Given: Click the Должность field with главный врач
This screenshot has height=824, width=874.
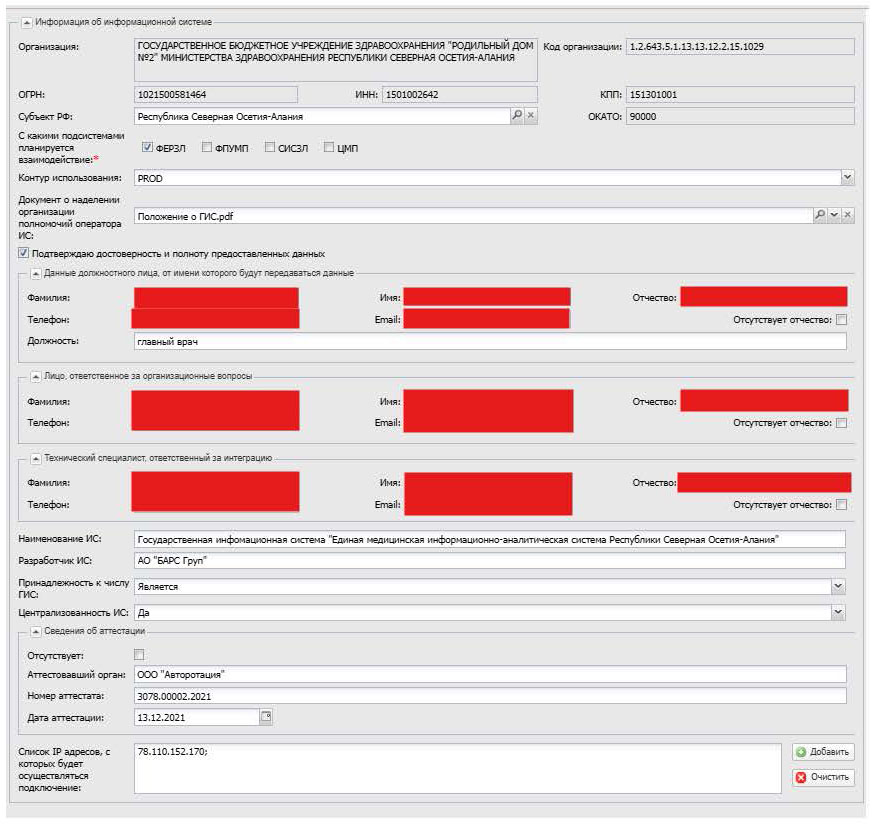Looking at the screenshot, I should [490, 341].
